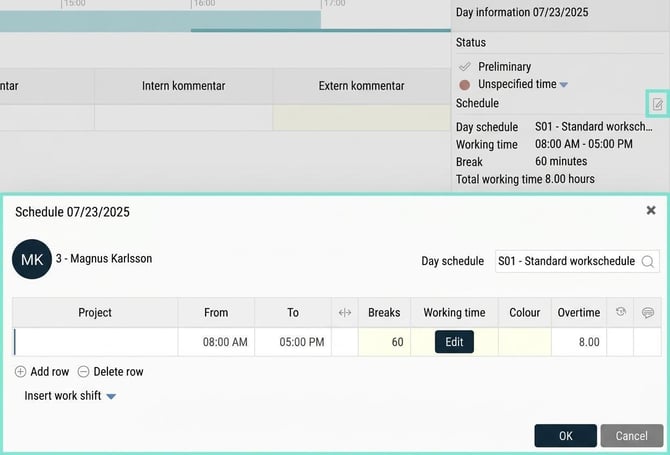Click the Overtime column header
The image size is (670, 455).
pos(579,312)
